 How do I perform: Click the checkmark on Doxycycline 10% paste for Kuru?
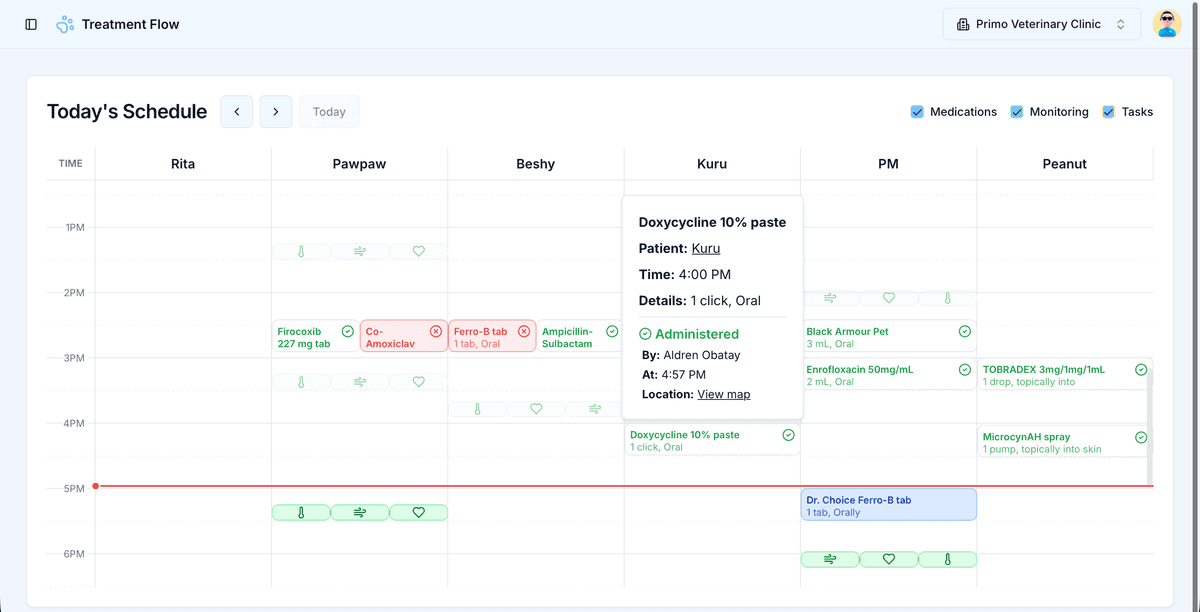pos(788,435)
